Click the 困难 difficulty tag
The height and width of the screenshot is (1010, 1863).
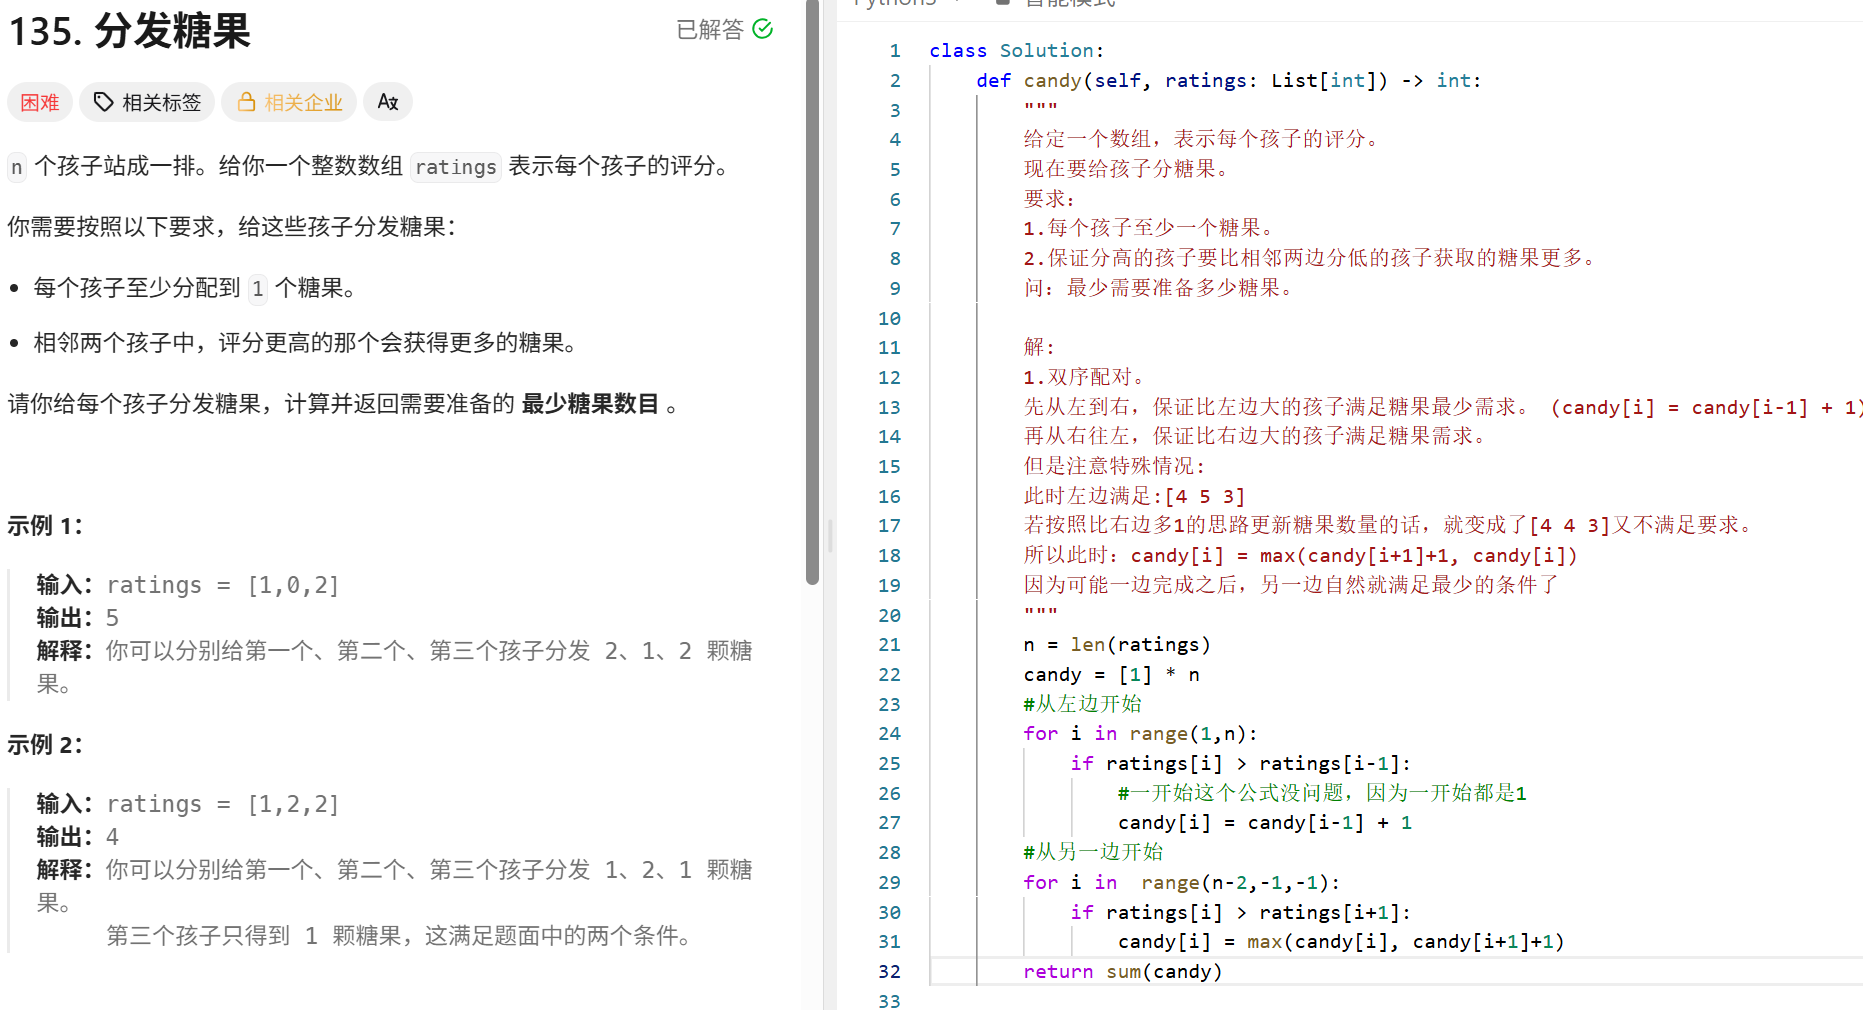tap(40, 102)
